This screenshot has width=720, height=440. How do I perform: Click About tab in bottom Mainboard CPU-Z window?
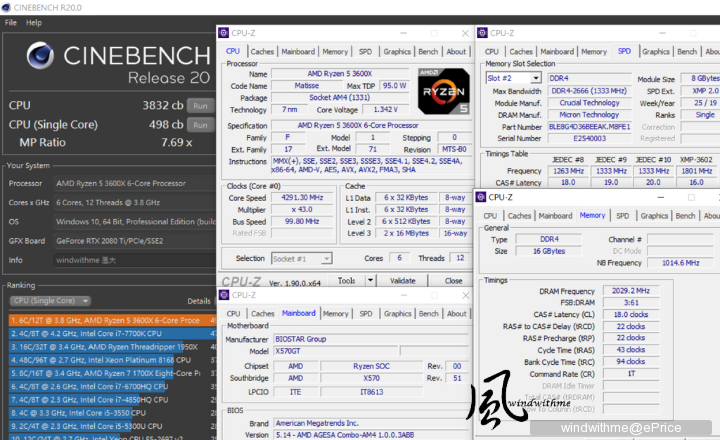pos(456,314)
